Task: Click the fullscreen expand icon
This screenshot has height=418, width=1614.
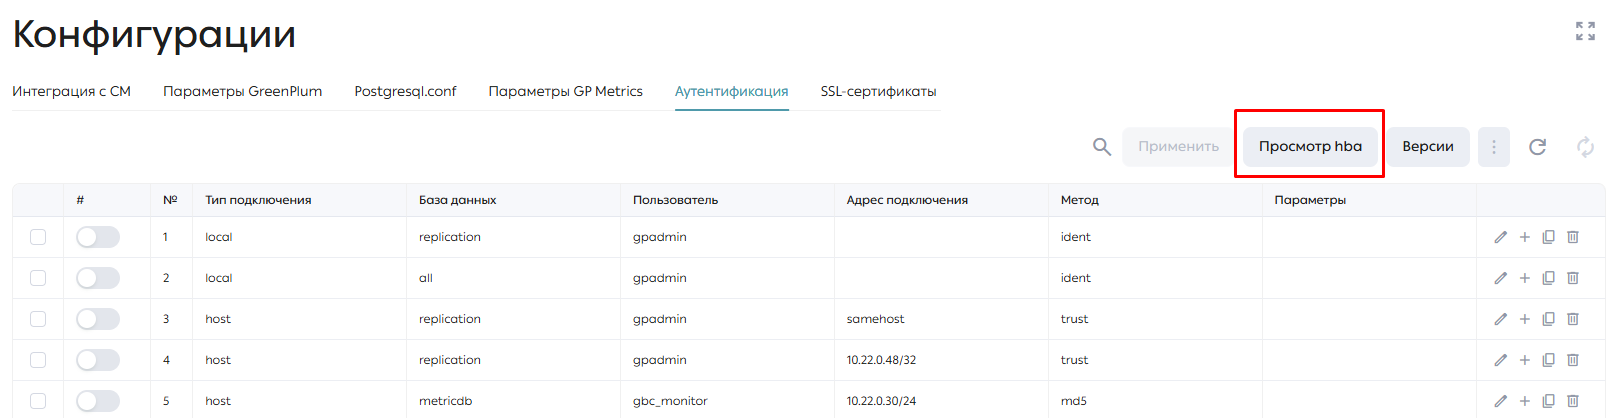Action: (x=1585, y=31)
